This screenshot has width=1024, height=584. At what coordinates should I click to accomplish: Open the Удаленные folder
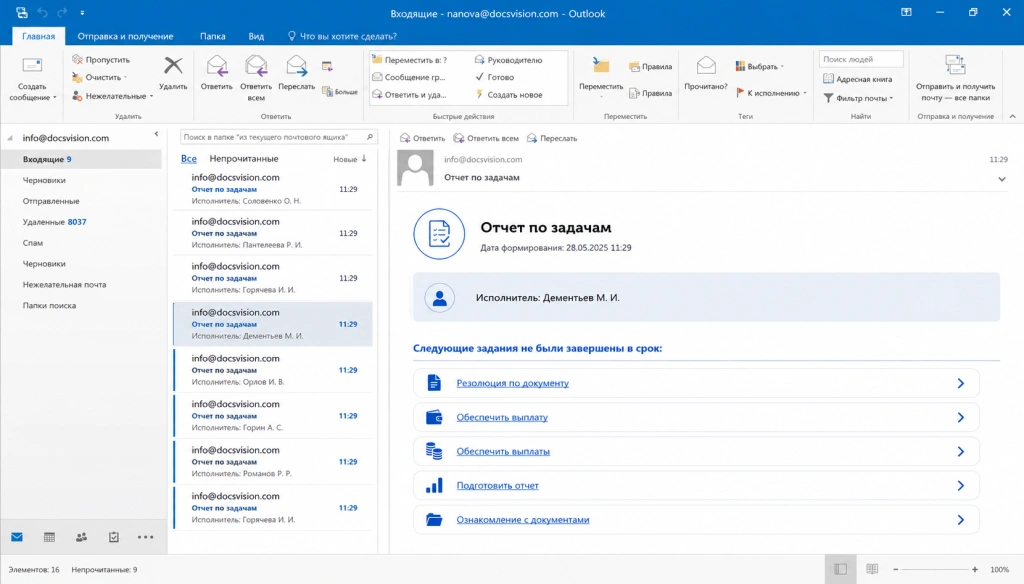click(54, 221)
